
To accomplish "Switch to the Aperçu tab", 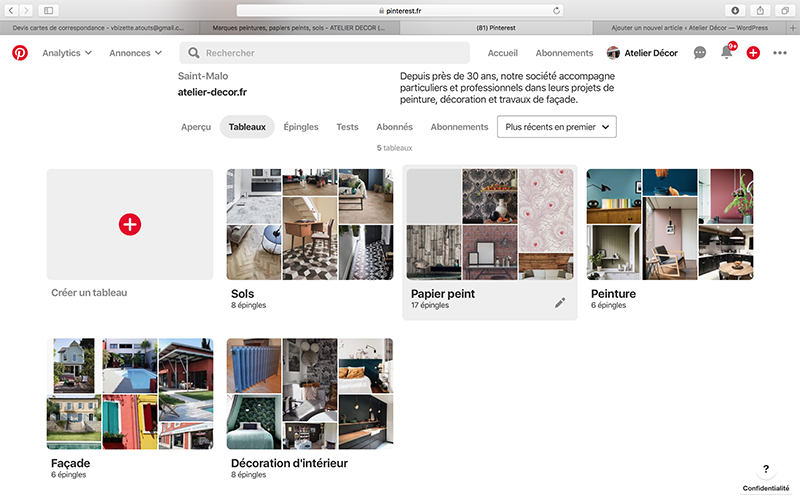I will tap(196, 127).
